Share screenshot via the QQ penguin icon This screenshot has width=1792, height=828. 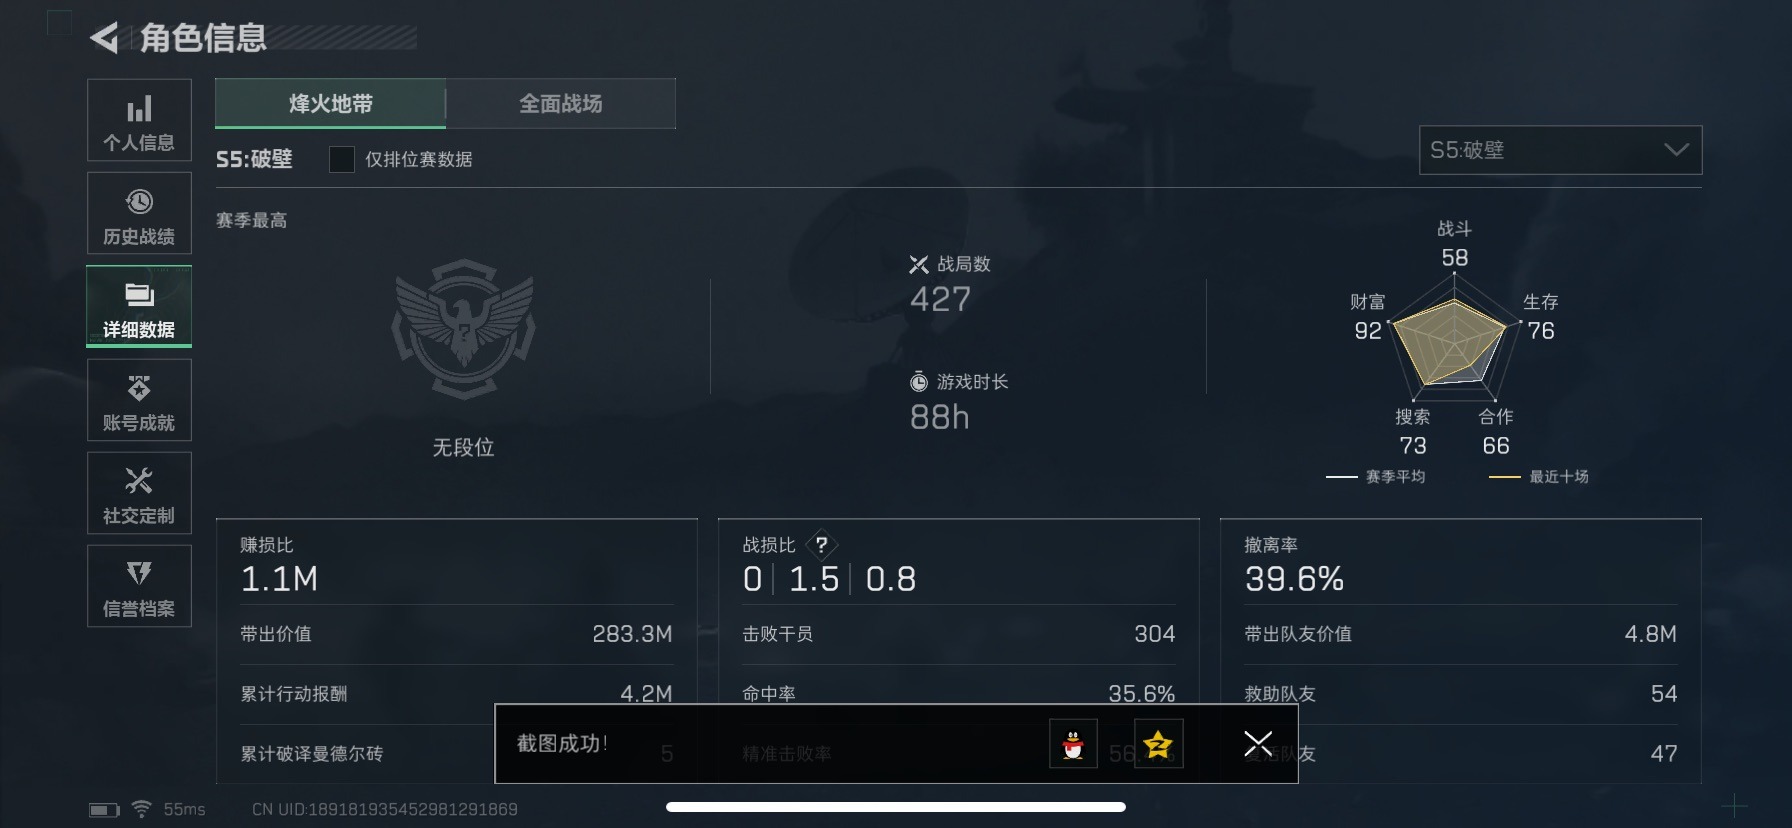1073,744
